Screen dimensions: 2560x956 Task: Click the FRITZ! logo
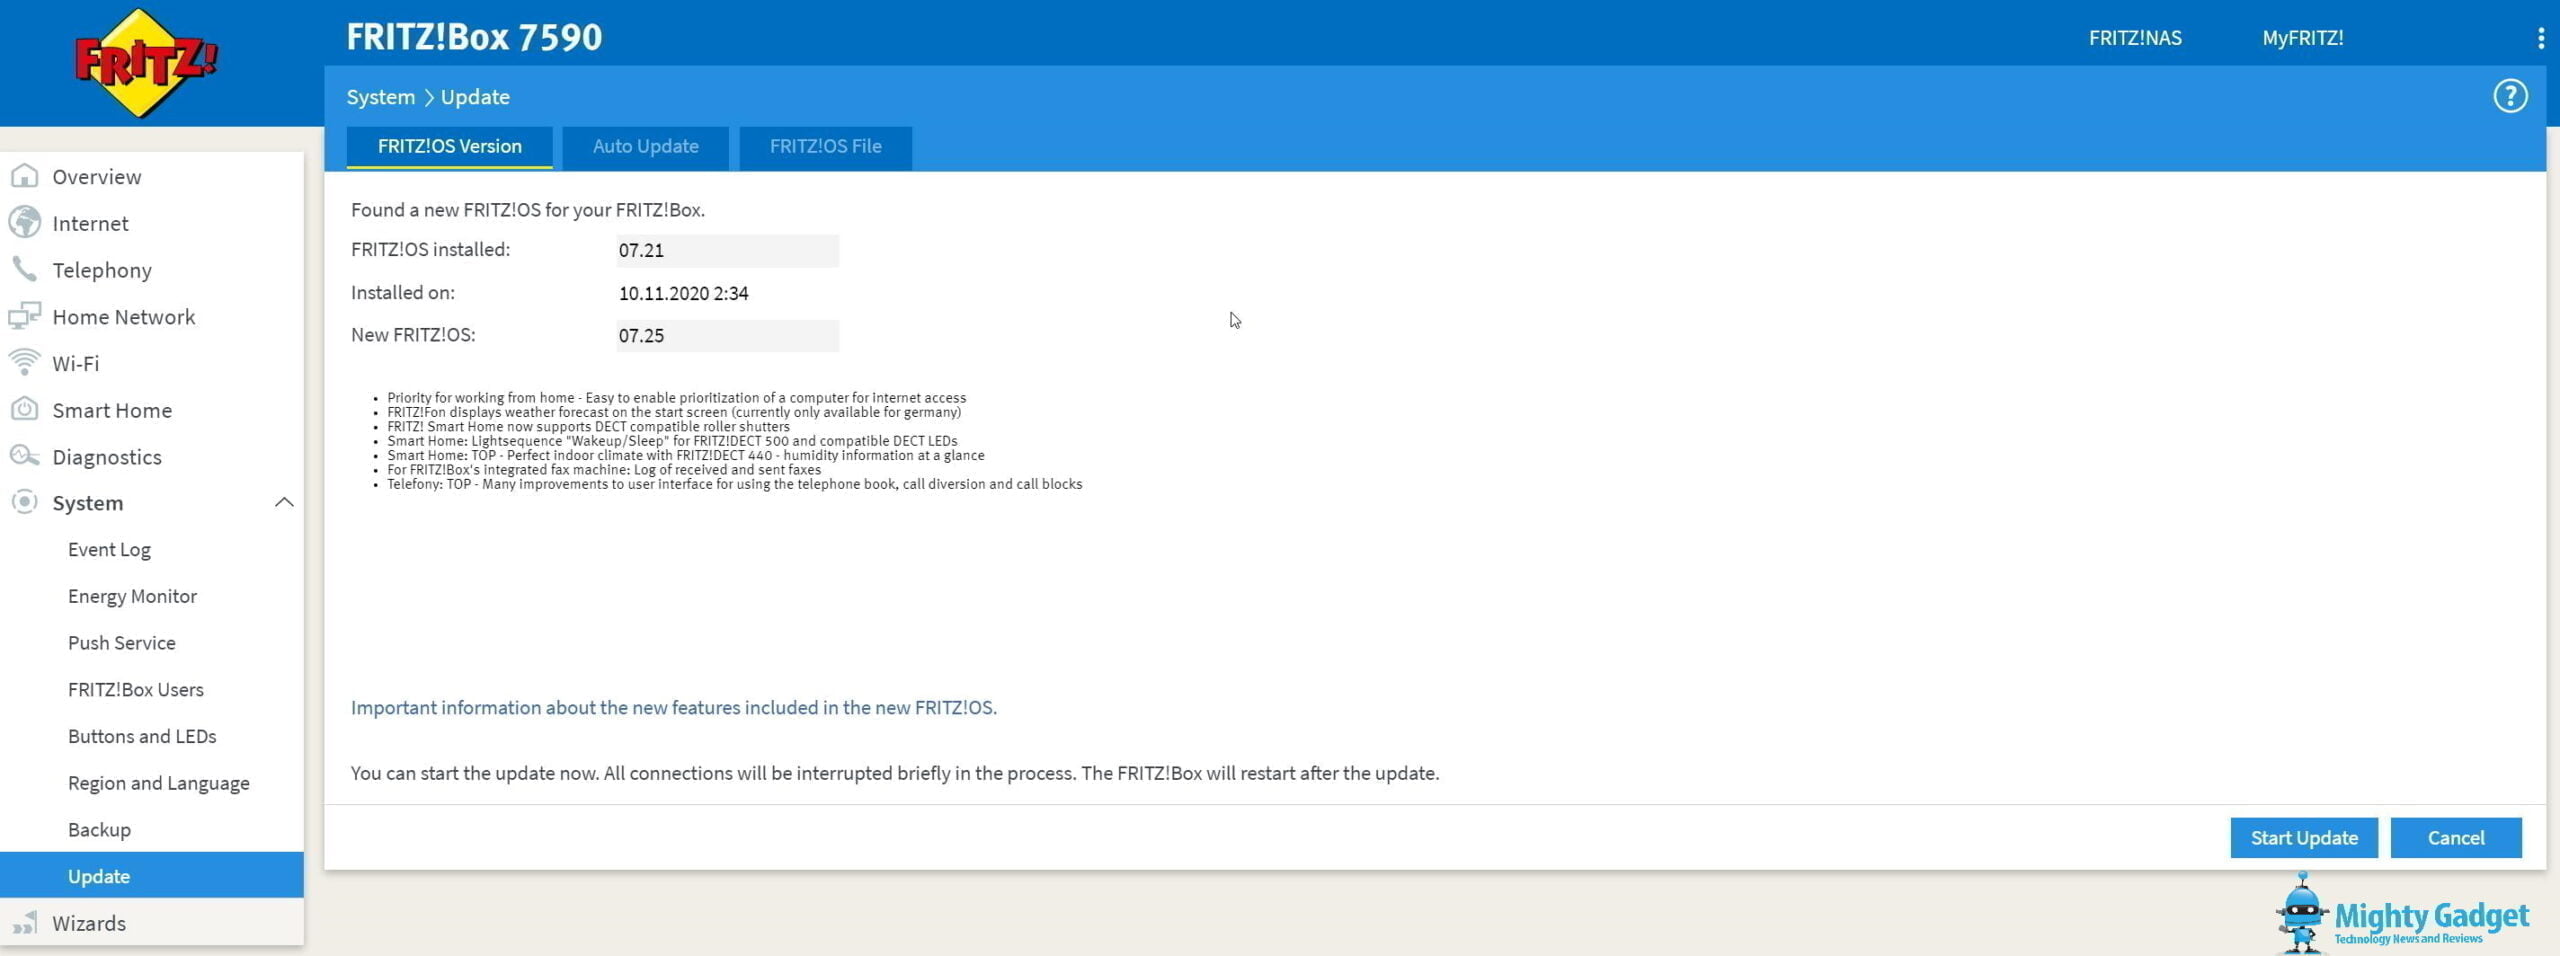point(146,63)
